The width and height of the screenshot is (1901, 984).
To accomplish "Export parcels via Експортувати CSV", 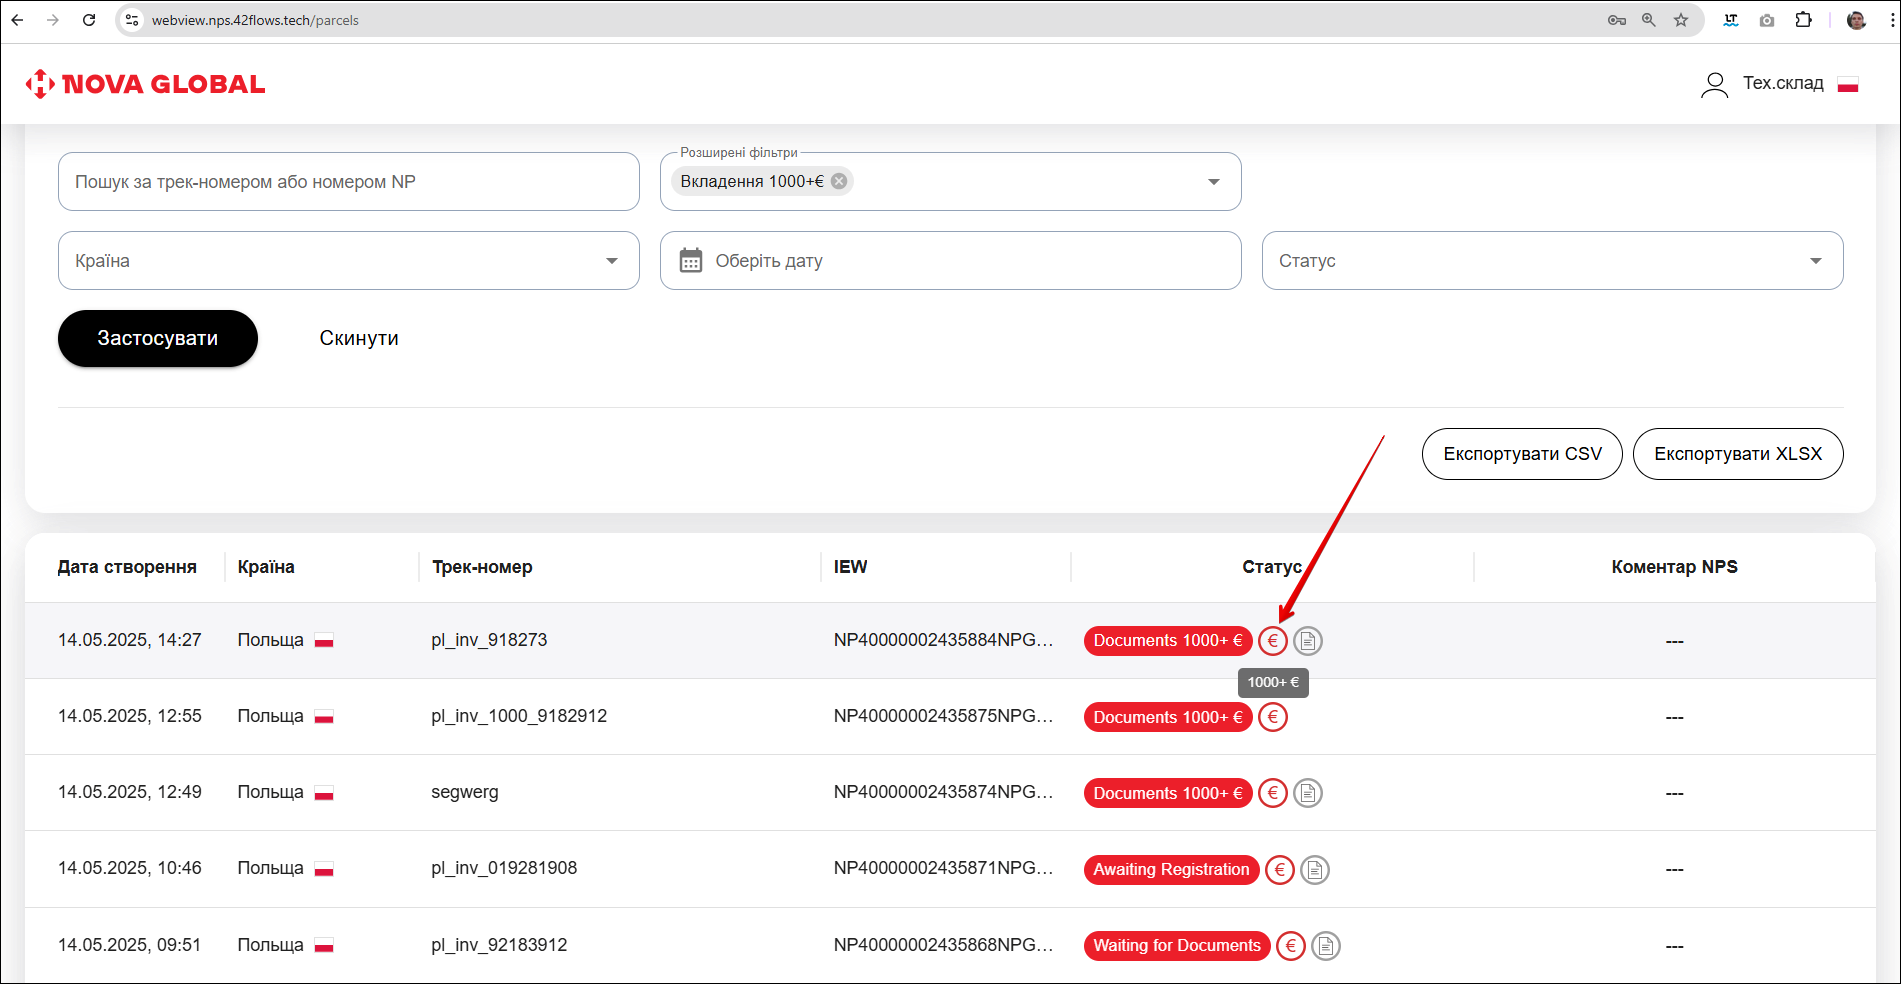I will (1521, 454).
